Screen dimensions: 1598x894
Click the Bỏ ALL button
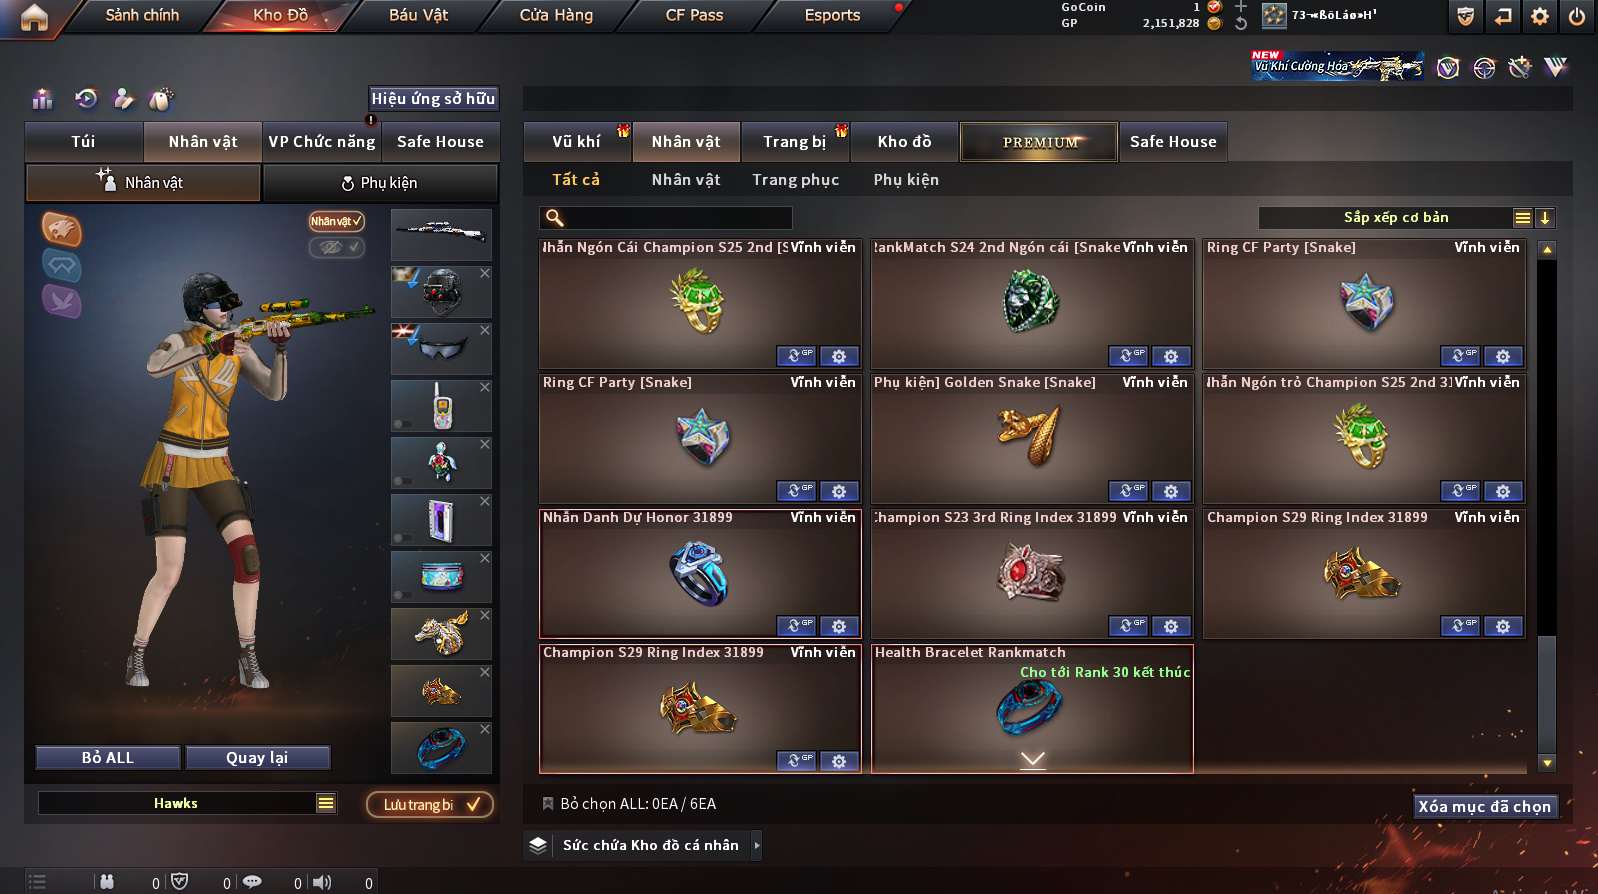coord(108,758)
